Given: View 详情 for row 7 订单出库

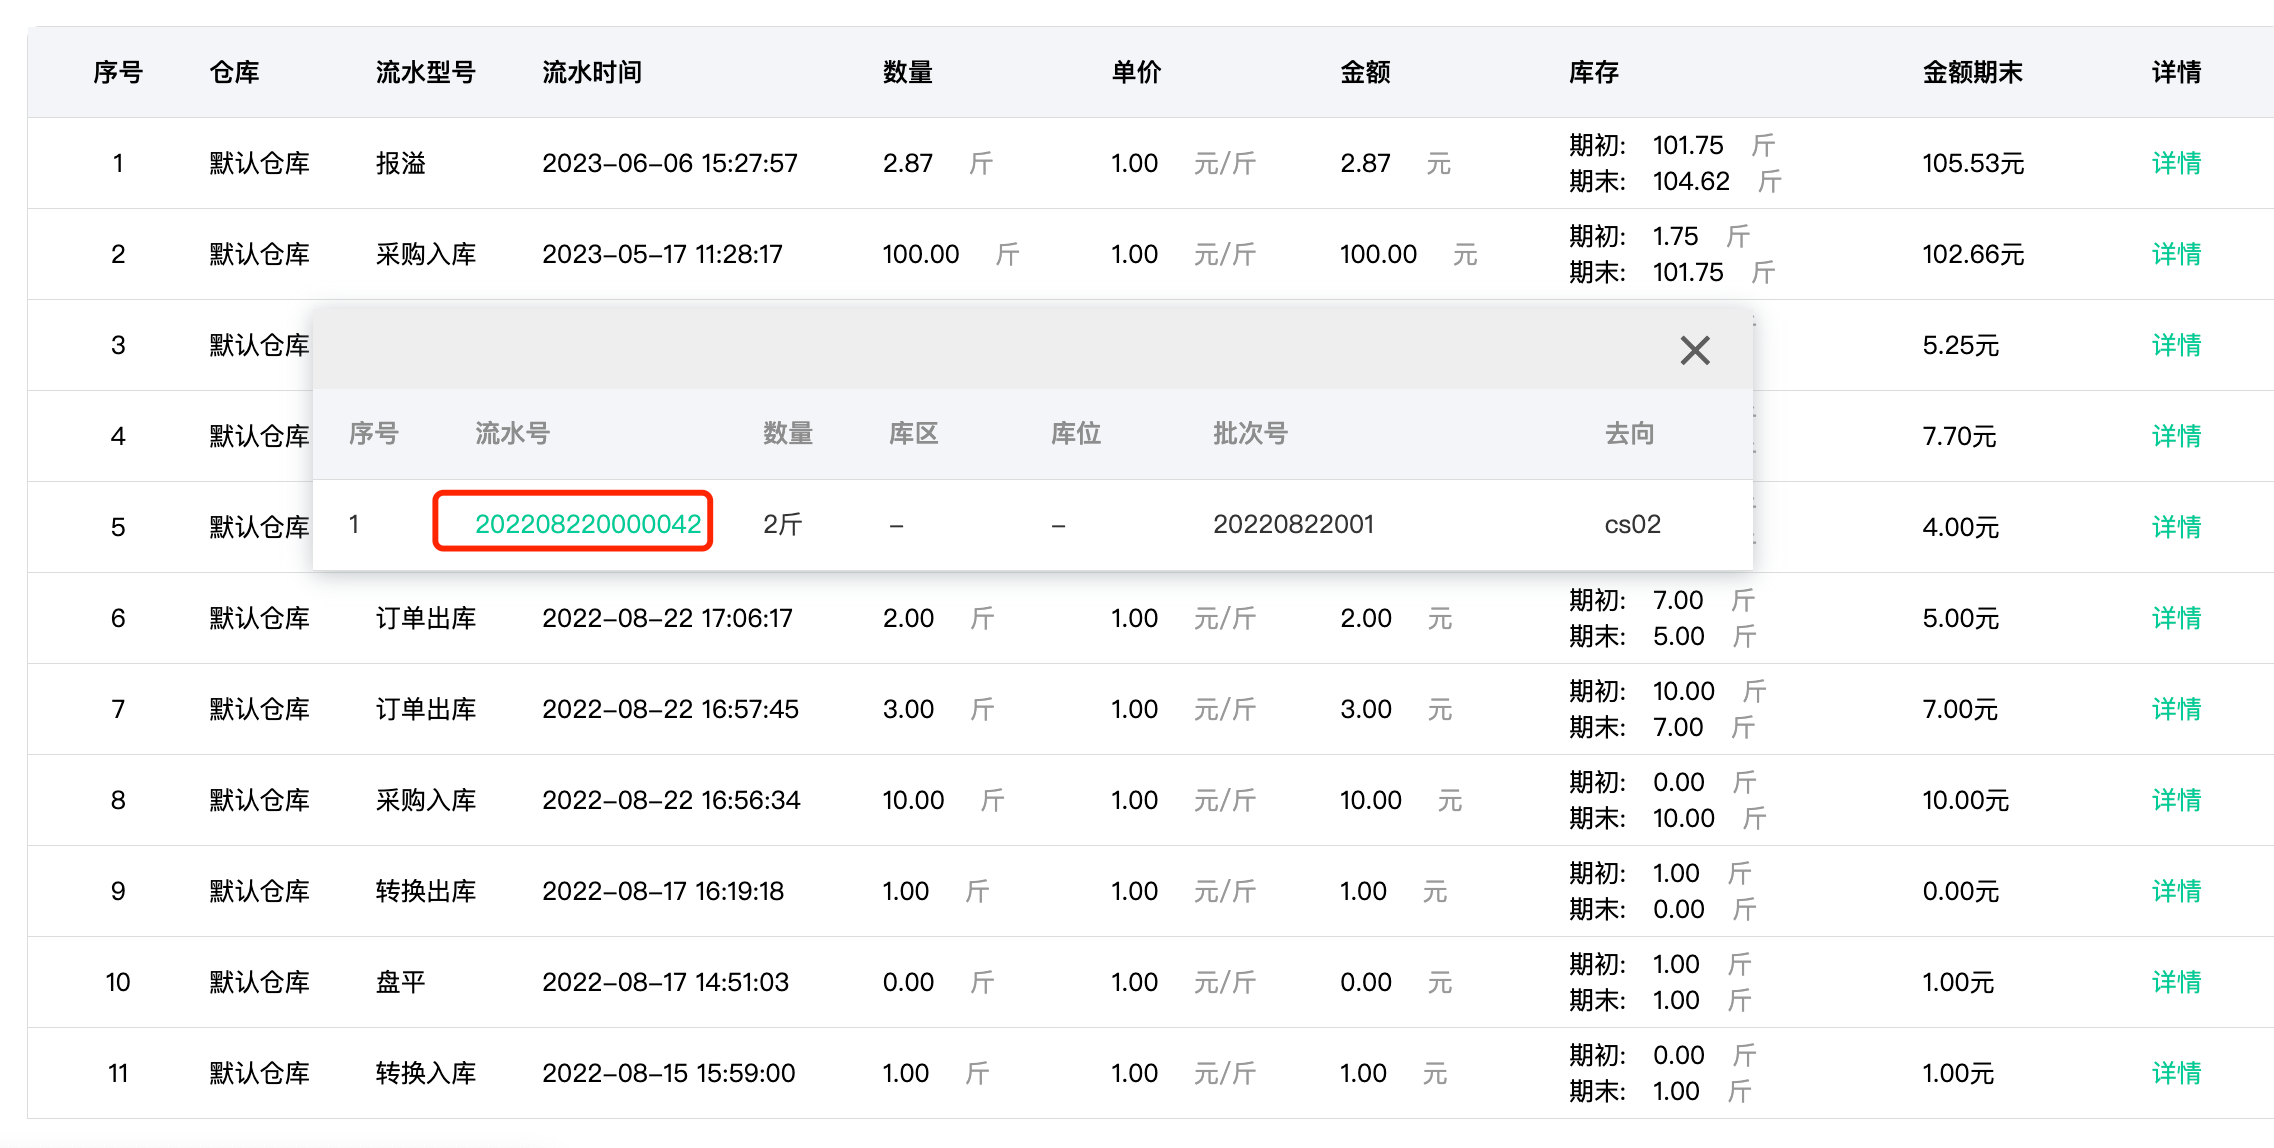Looking at the screenshot, I should tap(2176, 709).
